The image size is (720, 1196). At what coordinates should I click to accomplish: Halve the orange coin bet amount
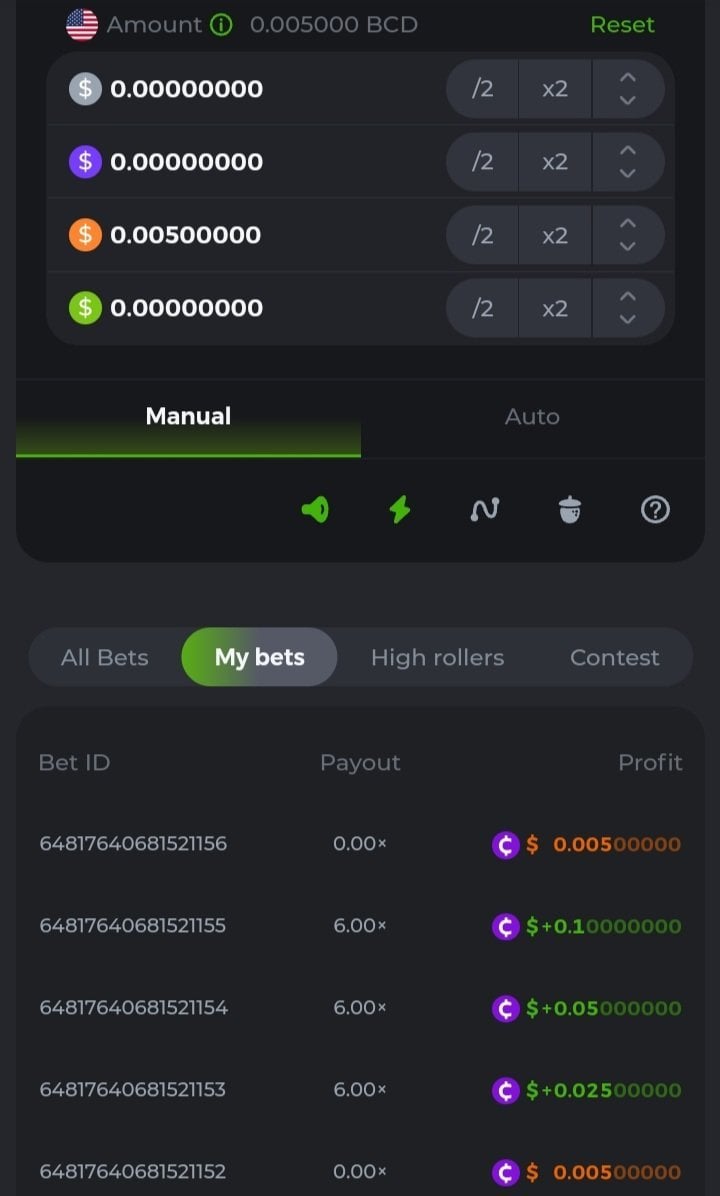[482, 235]
